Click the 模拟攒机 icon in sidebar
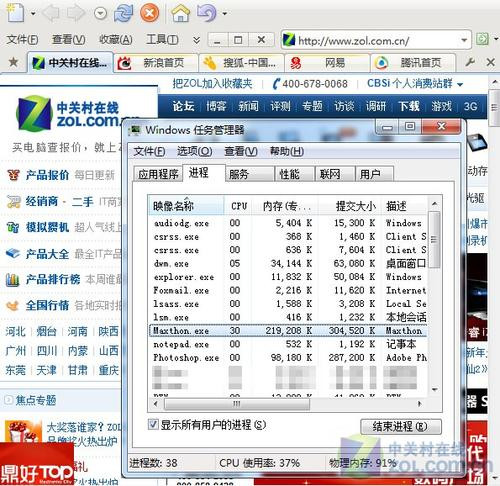Viewport: 500px width, 486px height. pyautogui.click(x=13, y=228)
